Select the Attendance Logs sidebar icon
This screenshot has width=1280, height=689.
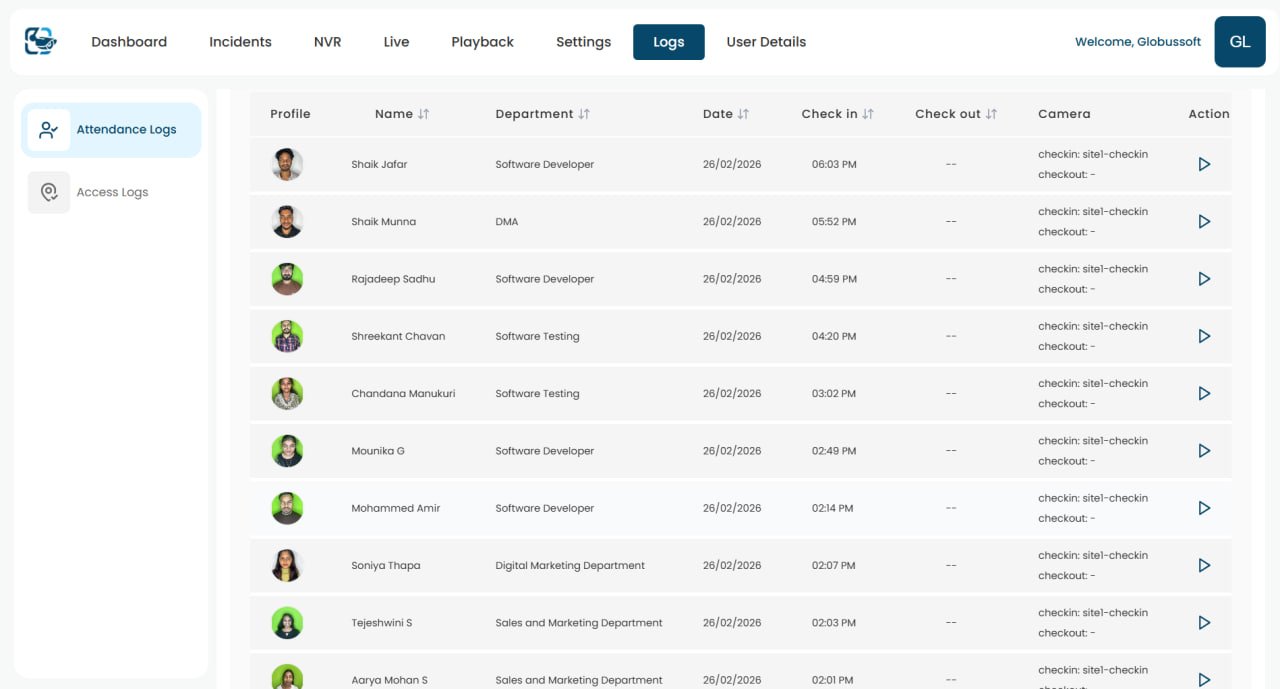(x=48, y=129)
